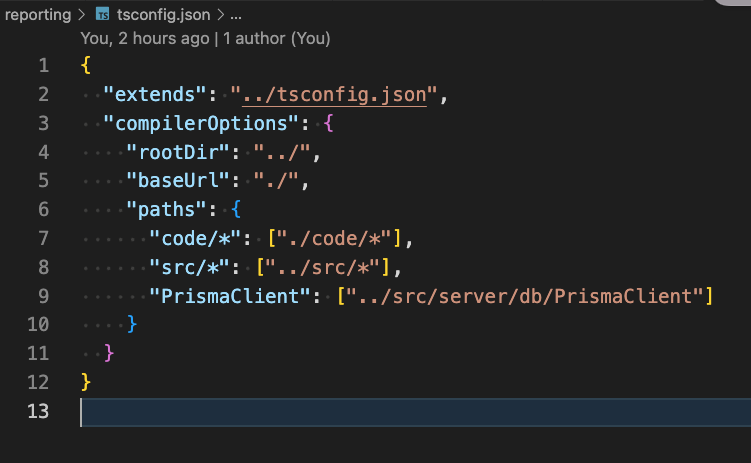Click line number 1 in gutter
Screen dimensions: 751x463
[44, 65]
